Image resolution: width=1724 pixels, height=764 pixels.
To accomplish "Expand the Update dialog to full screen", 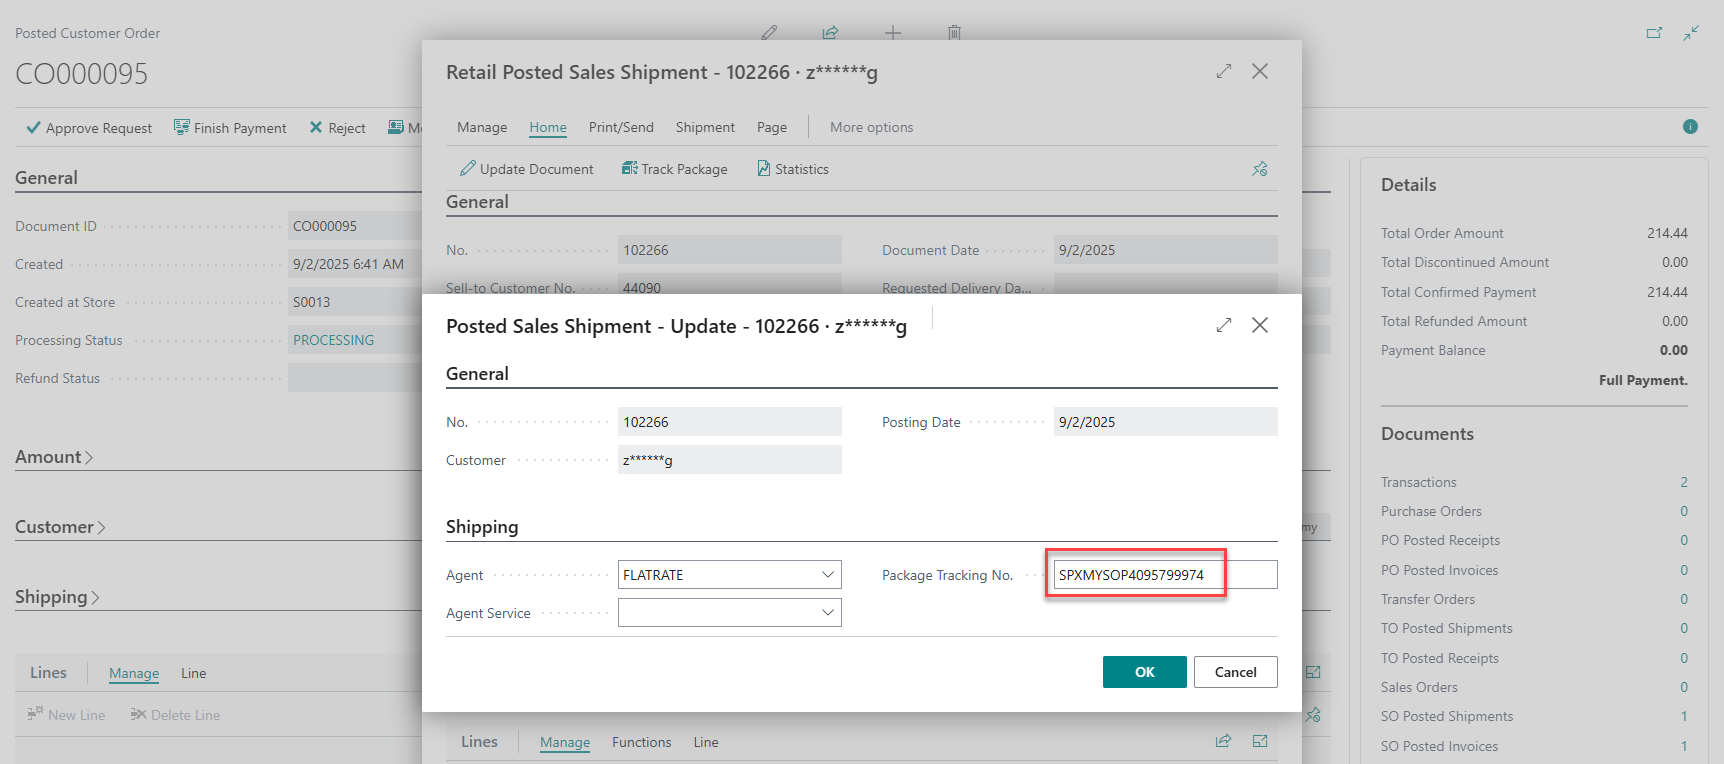I will tap(1223, 325).
